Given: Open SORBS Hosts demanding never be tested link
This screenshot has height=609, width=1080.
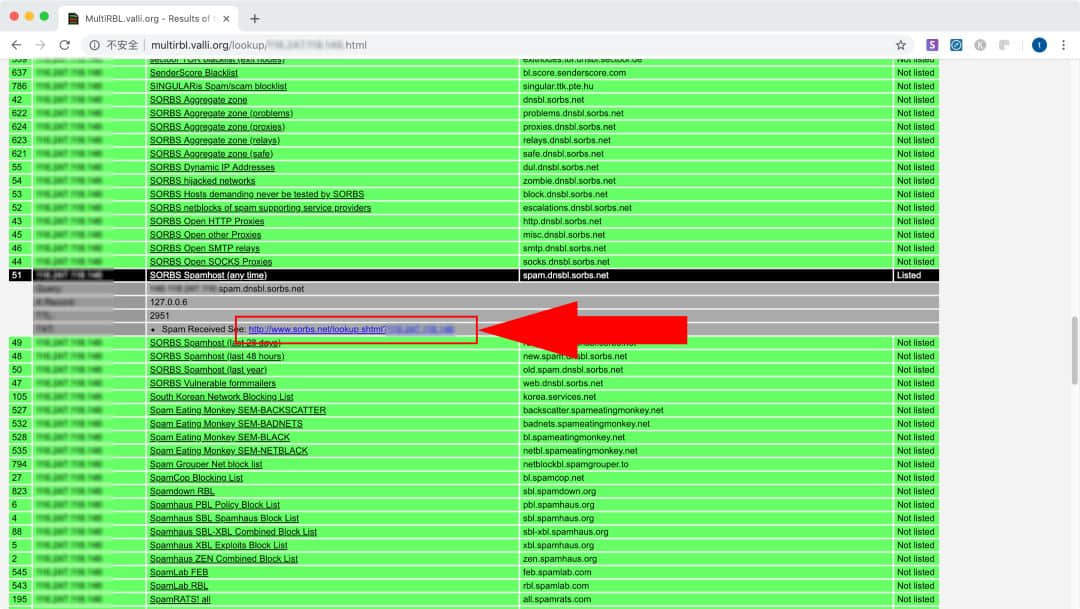Looking at the screenshot, I should (x=257, y=194).
